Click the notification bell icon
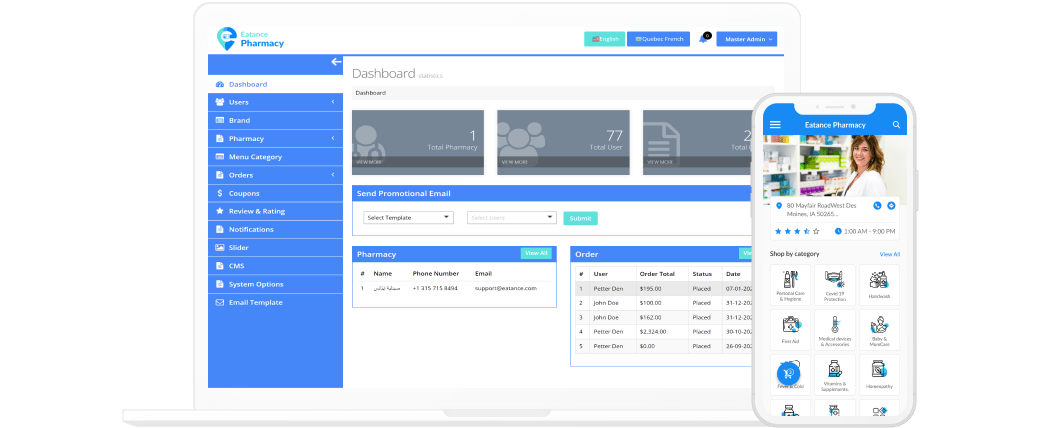Viewport: 1039px width, 428px height. pos(703,39)
